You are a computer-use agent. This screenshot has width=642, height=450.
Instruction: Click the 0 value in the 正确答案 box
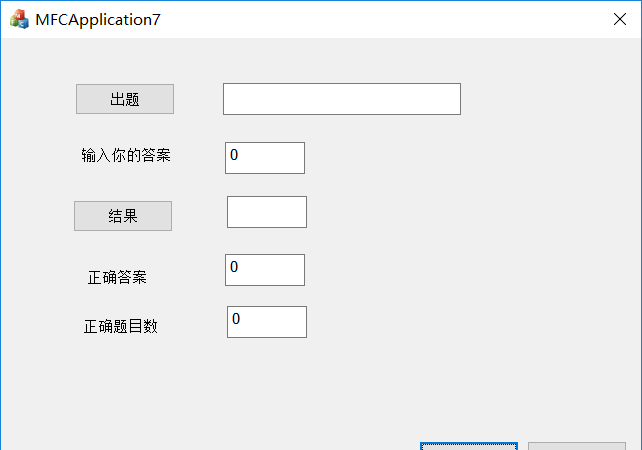[x=234, y=267]
